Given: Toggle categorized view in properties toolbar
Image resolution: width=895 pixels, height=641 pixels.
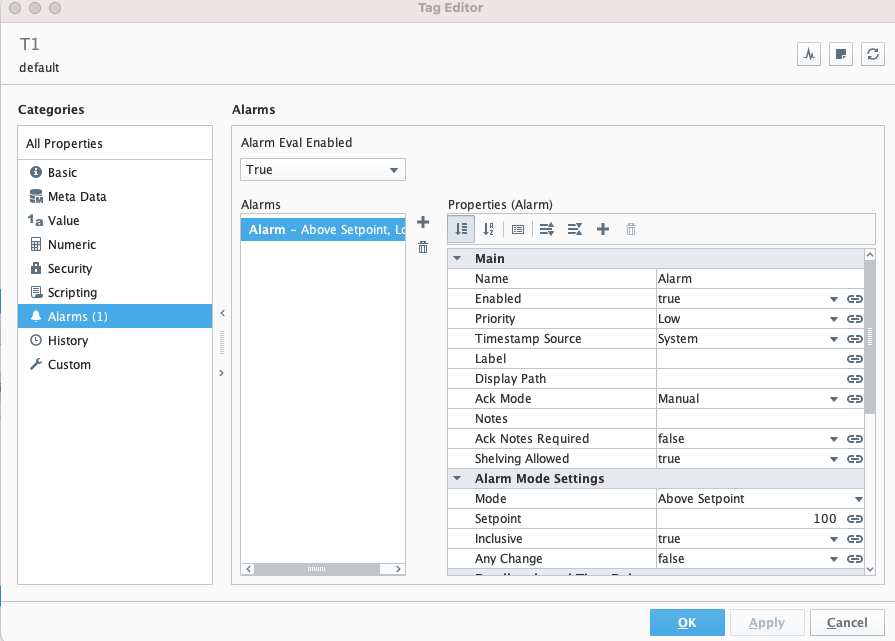Looking at the screenshot, I should [461, 229].
